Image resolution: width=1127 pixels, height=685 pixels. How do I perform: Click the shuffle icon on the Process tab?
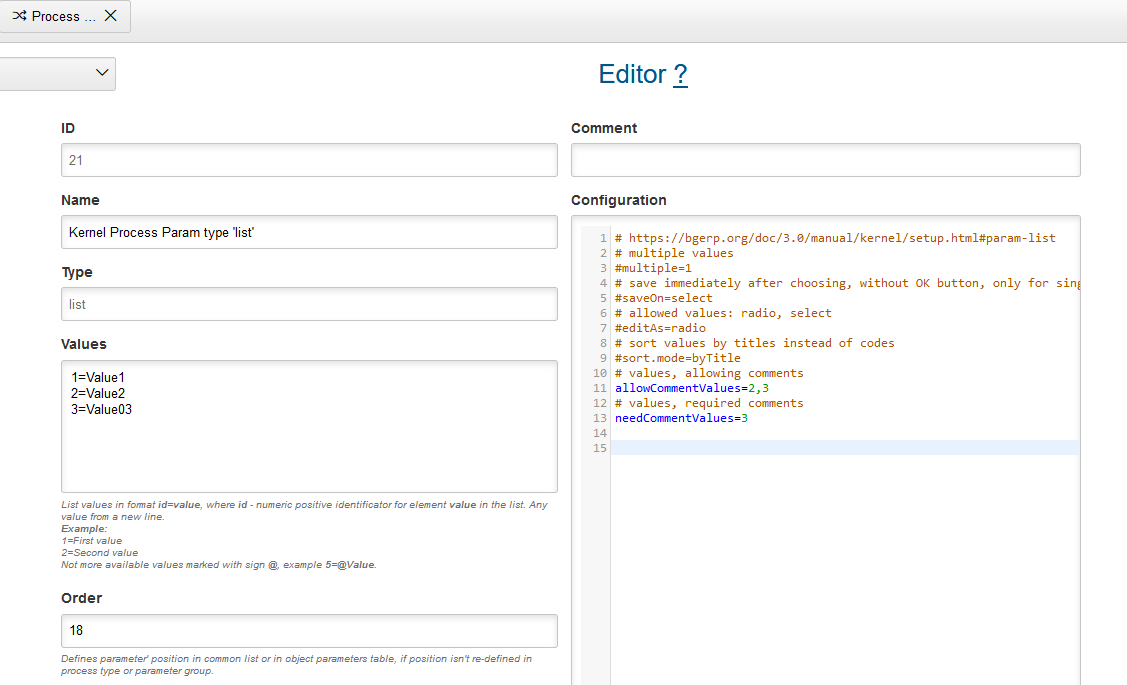20,16
